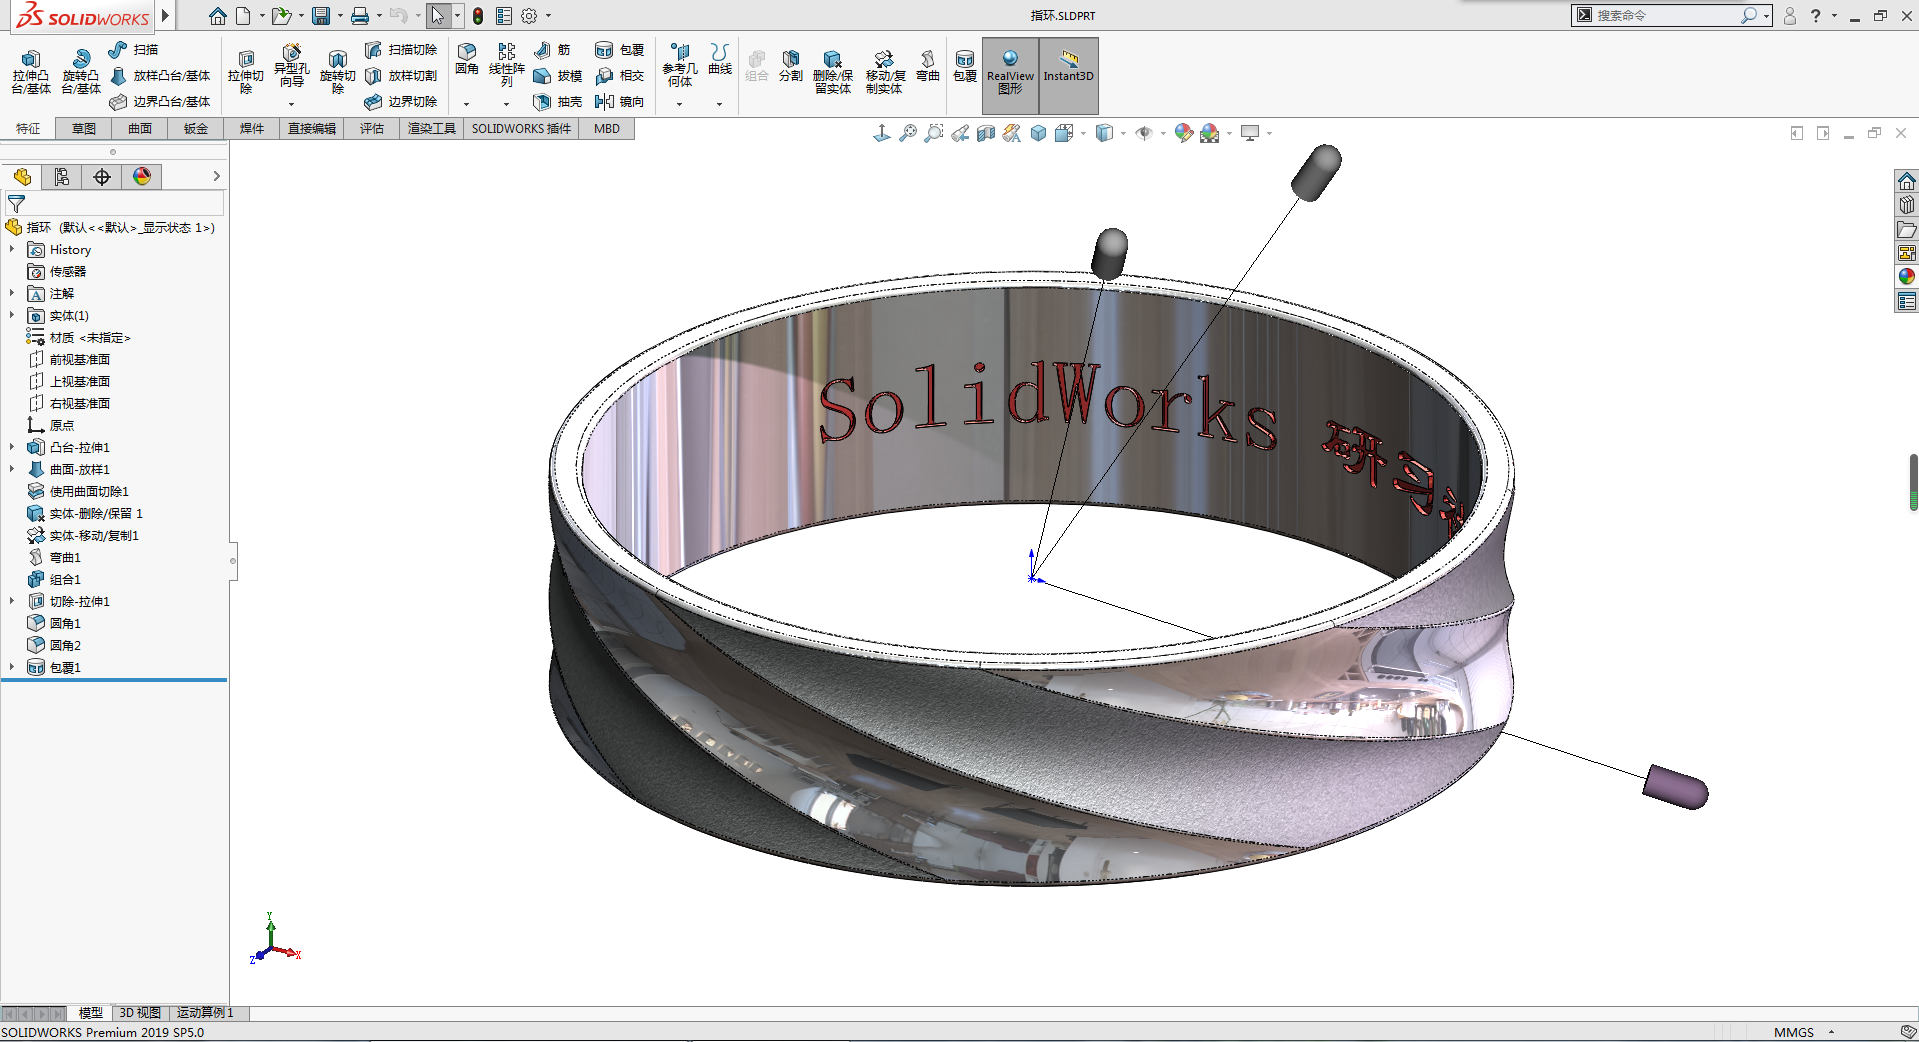Toggle Instant3D mode

click(1068, 74)
